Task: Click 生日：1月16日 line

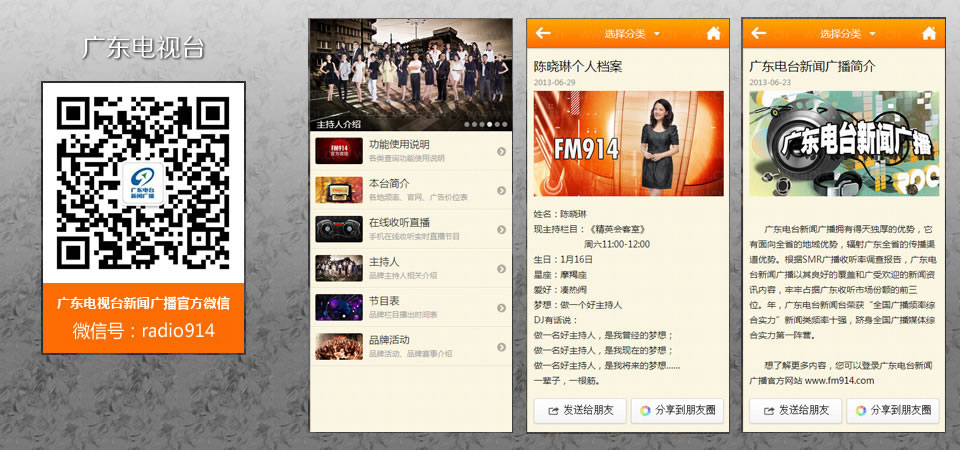Action: tap(563, 260)
